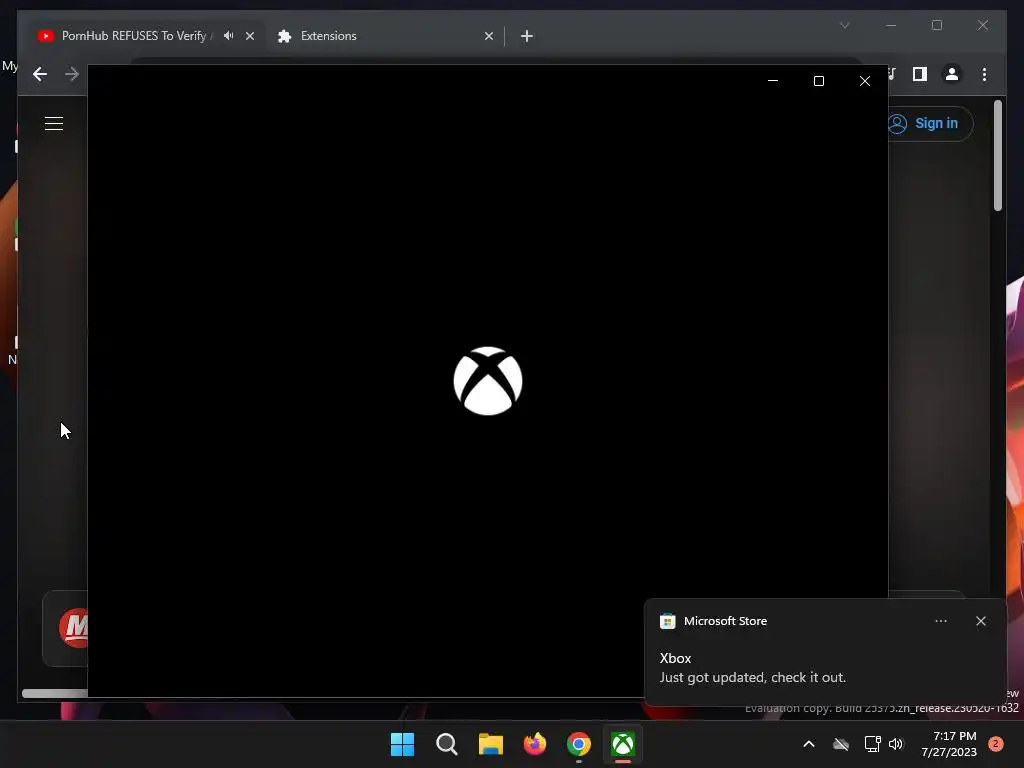Open File Explorer from taskbar
This screenshot has width=1024, height=768.
click(x=490, y=744)
